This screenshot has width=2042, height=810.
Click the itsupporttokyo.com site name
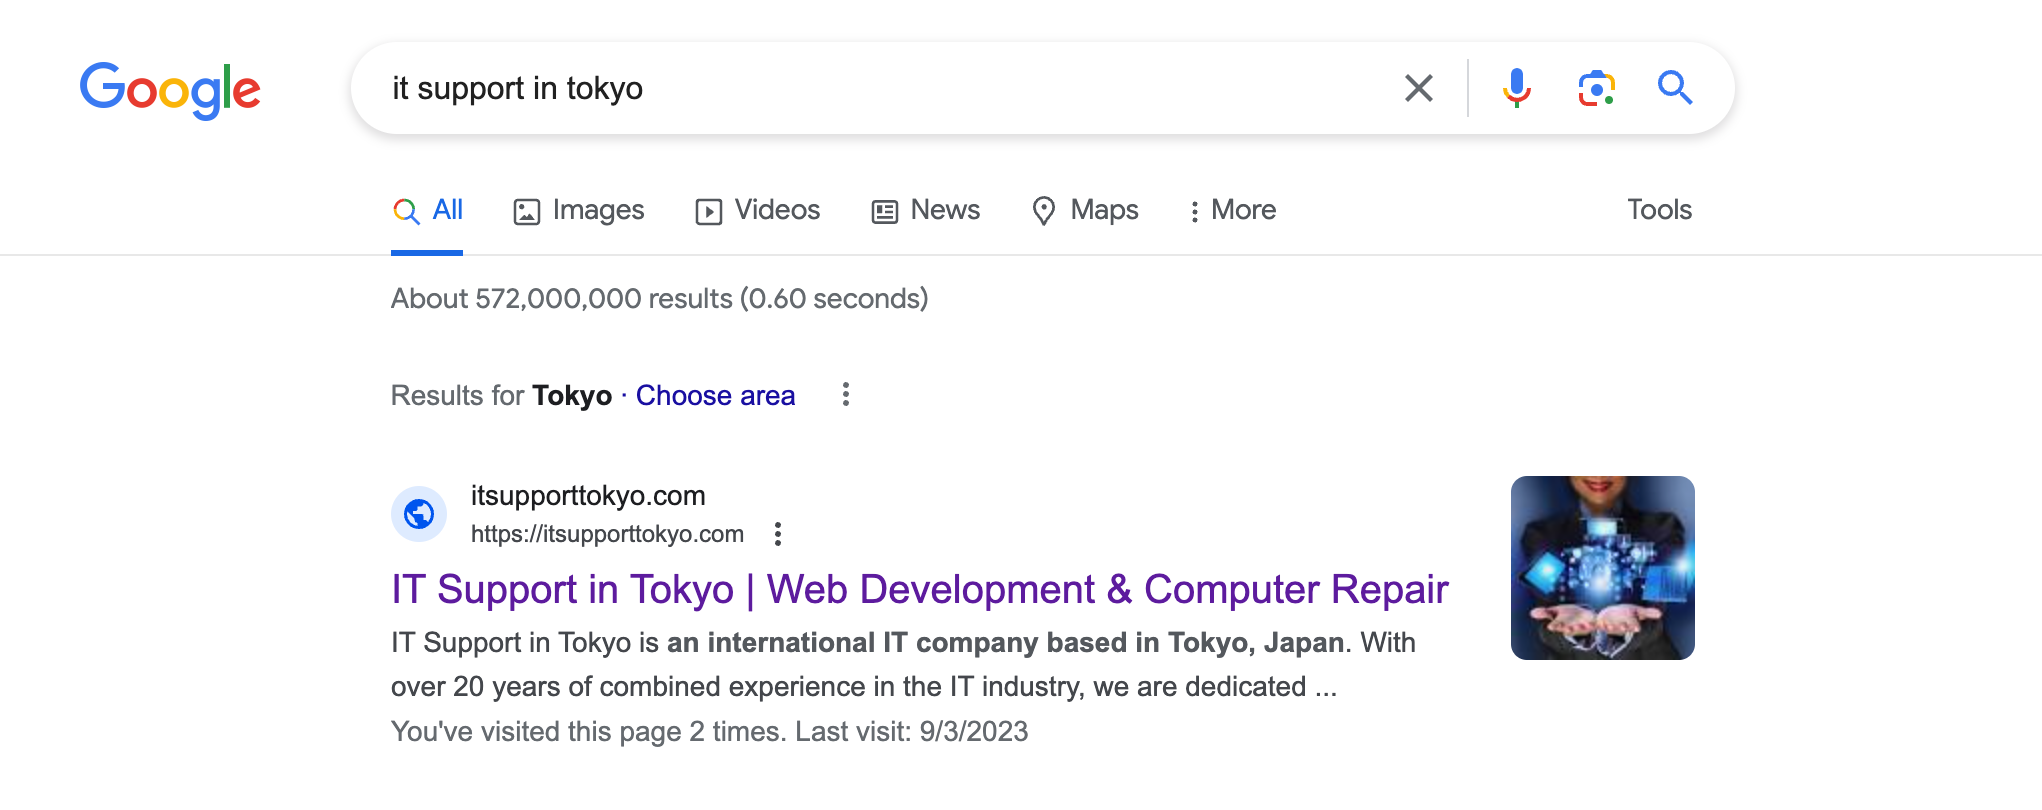588,496
